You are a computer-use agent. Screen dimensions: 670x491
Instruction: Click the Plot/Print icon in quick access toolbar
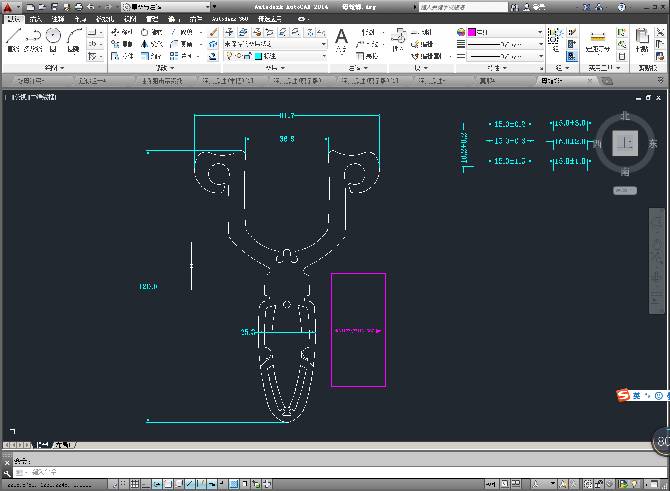click(x=79, y=7)
